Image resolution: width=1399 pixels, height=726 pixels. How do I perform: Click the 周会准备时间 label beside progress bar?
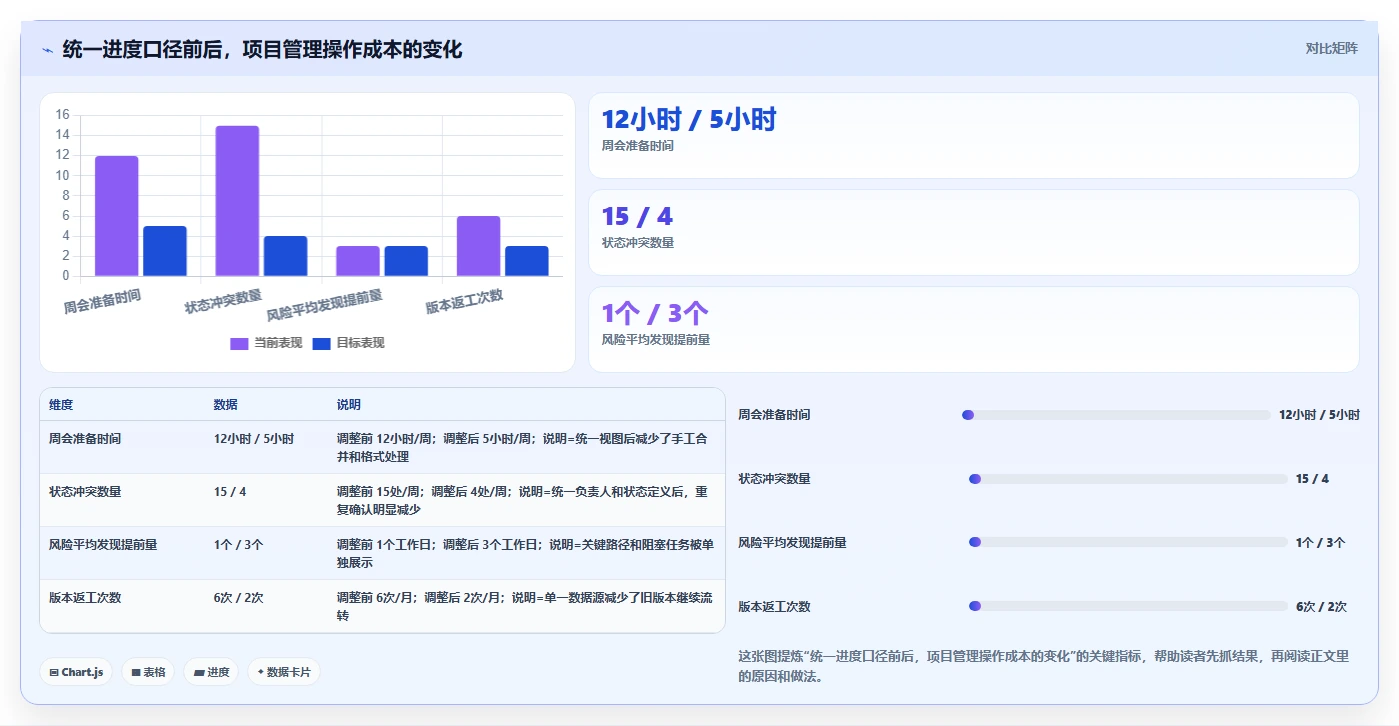774,415
